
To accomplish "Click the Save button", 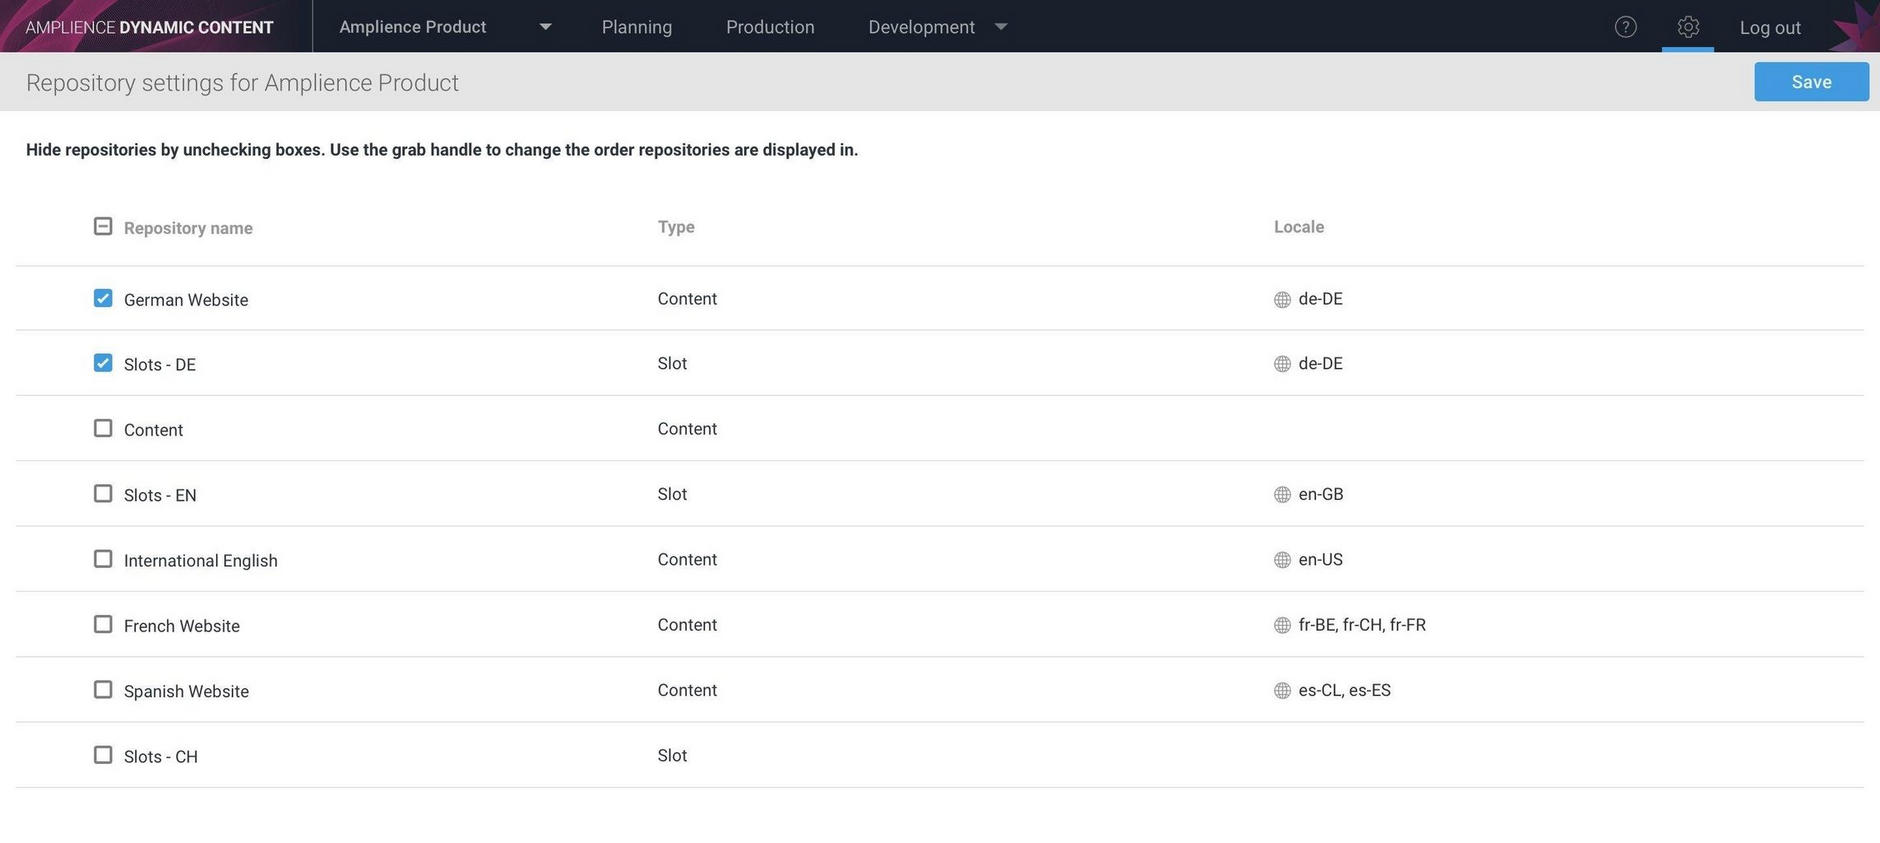I will pos(1811,82).
